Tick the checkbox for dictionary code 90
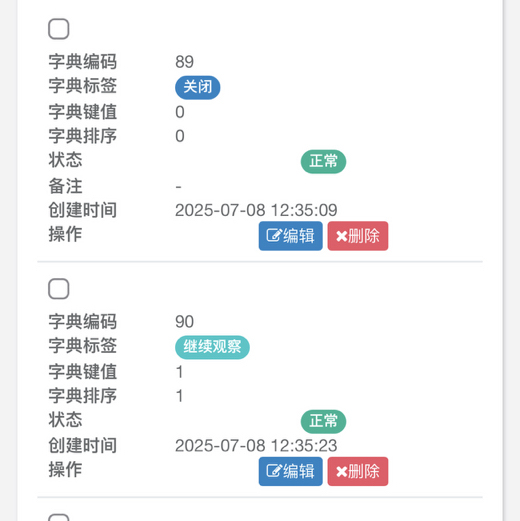Image resolution: width=520 pixels, height=521 pixels. 59,289
